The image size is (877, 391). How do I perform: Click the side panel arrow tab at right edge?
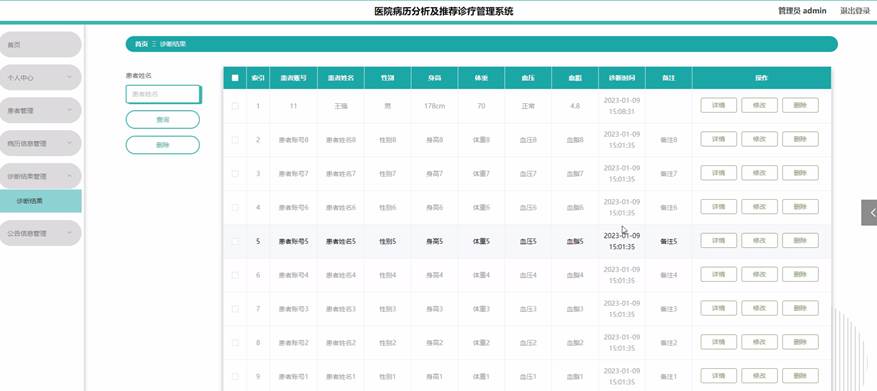coord(869,213)
